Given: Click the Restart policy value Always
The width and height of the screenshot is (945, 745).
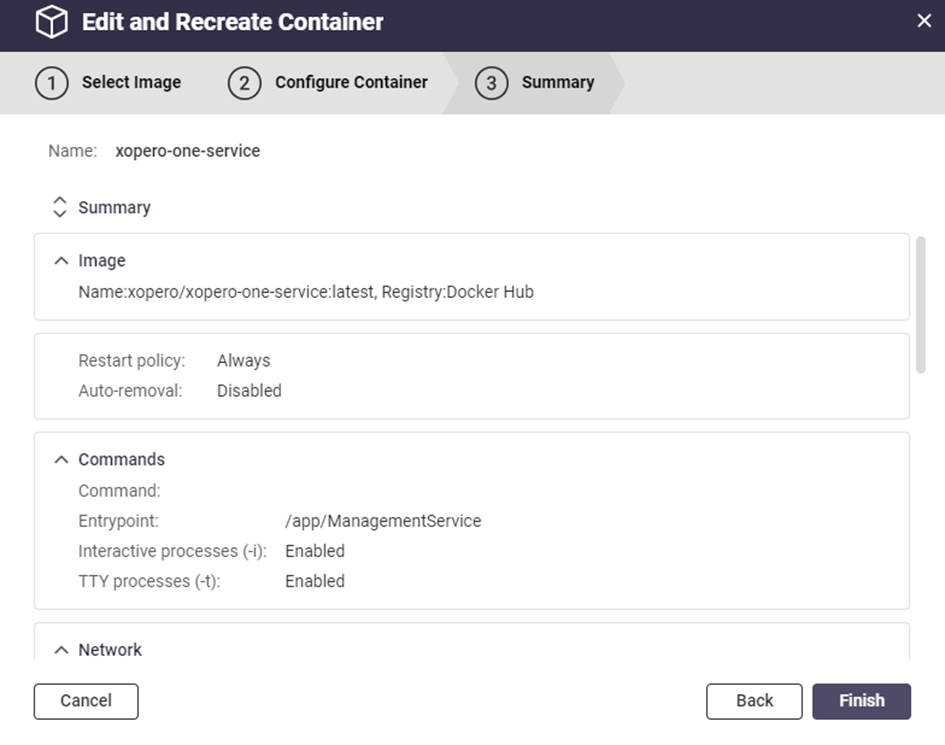Looking at the screenshot, I should coord(243,360).
